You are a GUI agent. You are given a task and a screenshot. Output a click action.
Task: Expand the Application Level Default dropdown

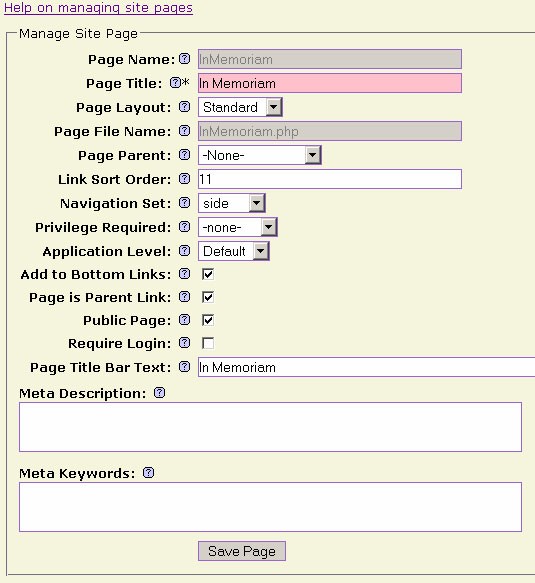tap(234, 251)
